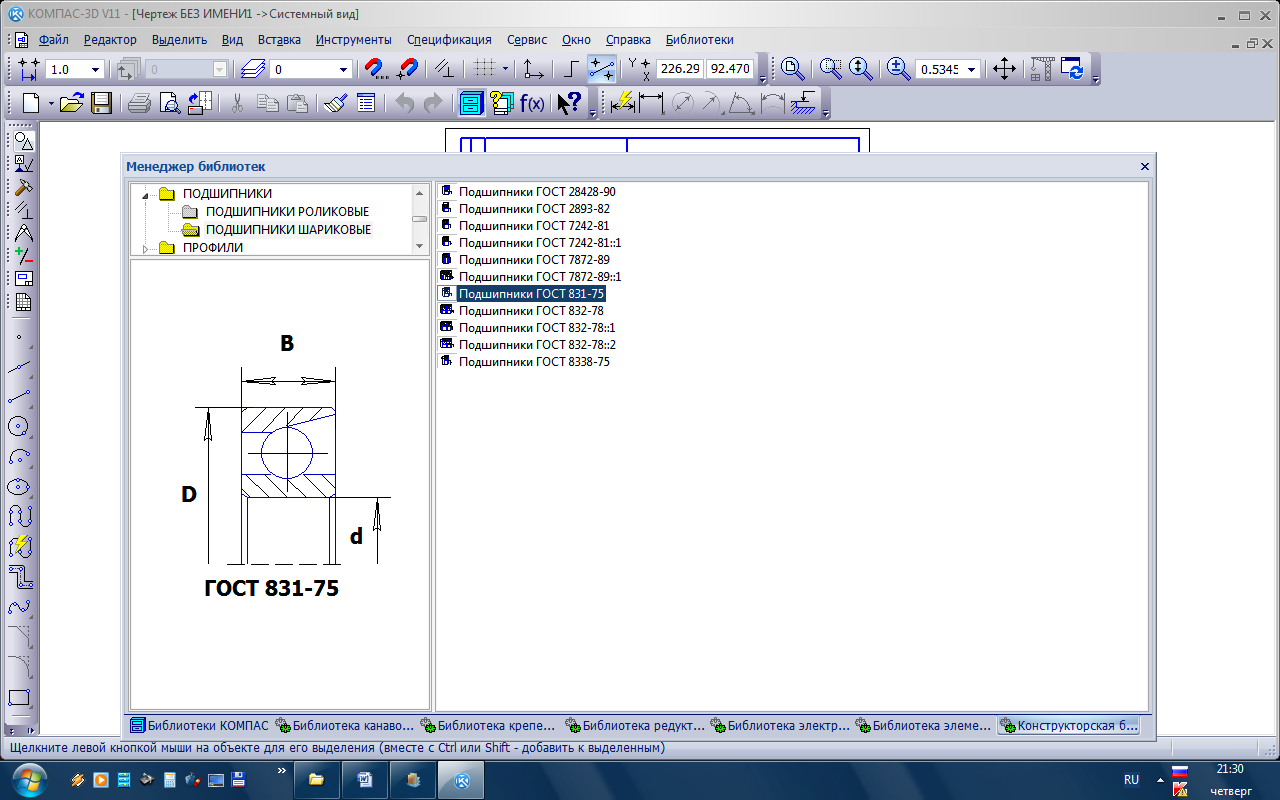
Task: Open the Спецификация menu
Action: [x=449, y=40]
